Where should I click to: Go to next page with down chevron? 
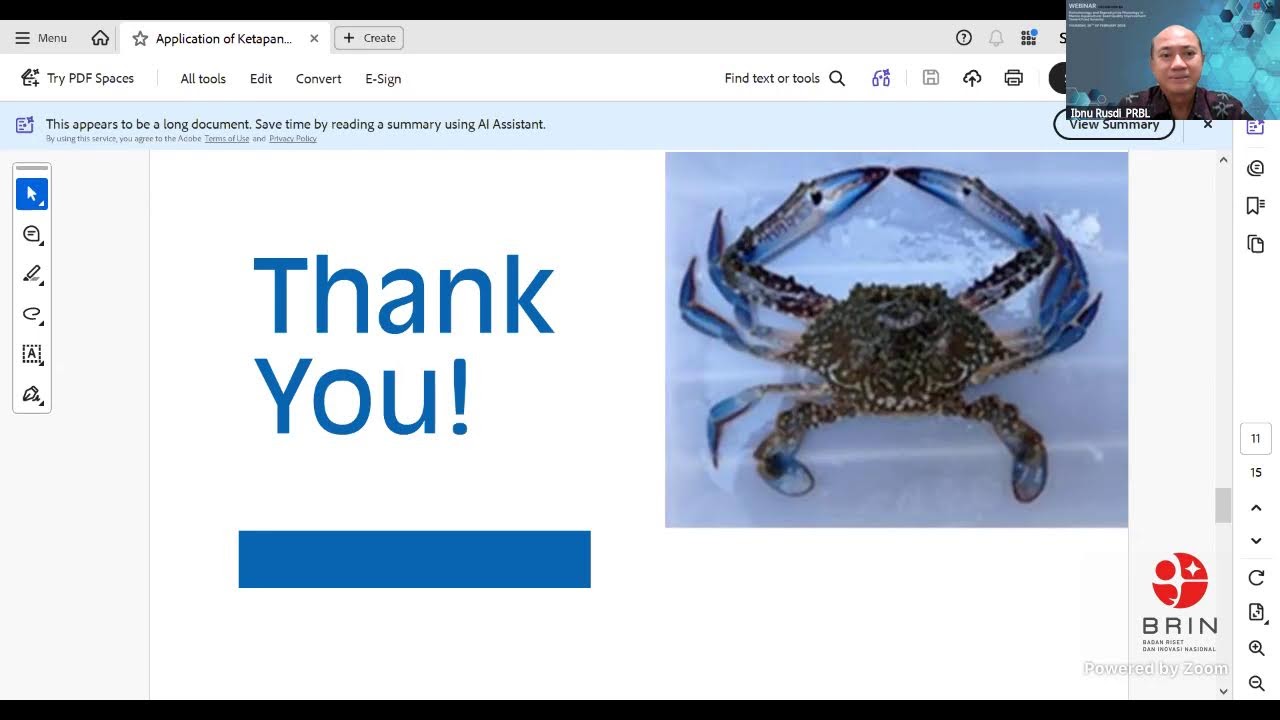pyautogui.click(x=1256, y=541)
